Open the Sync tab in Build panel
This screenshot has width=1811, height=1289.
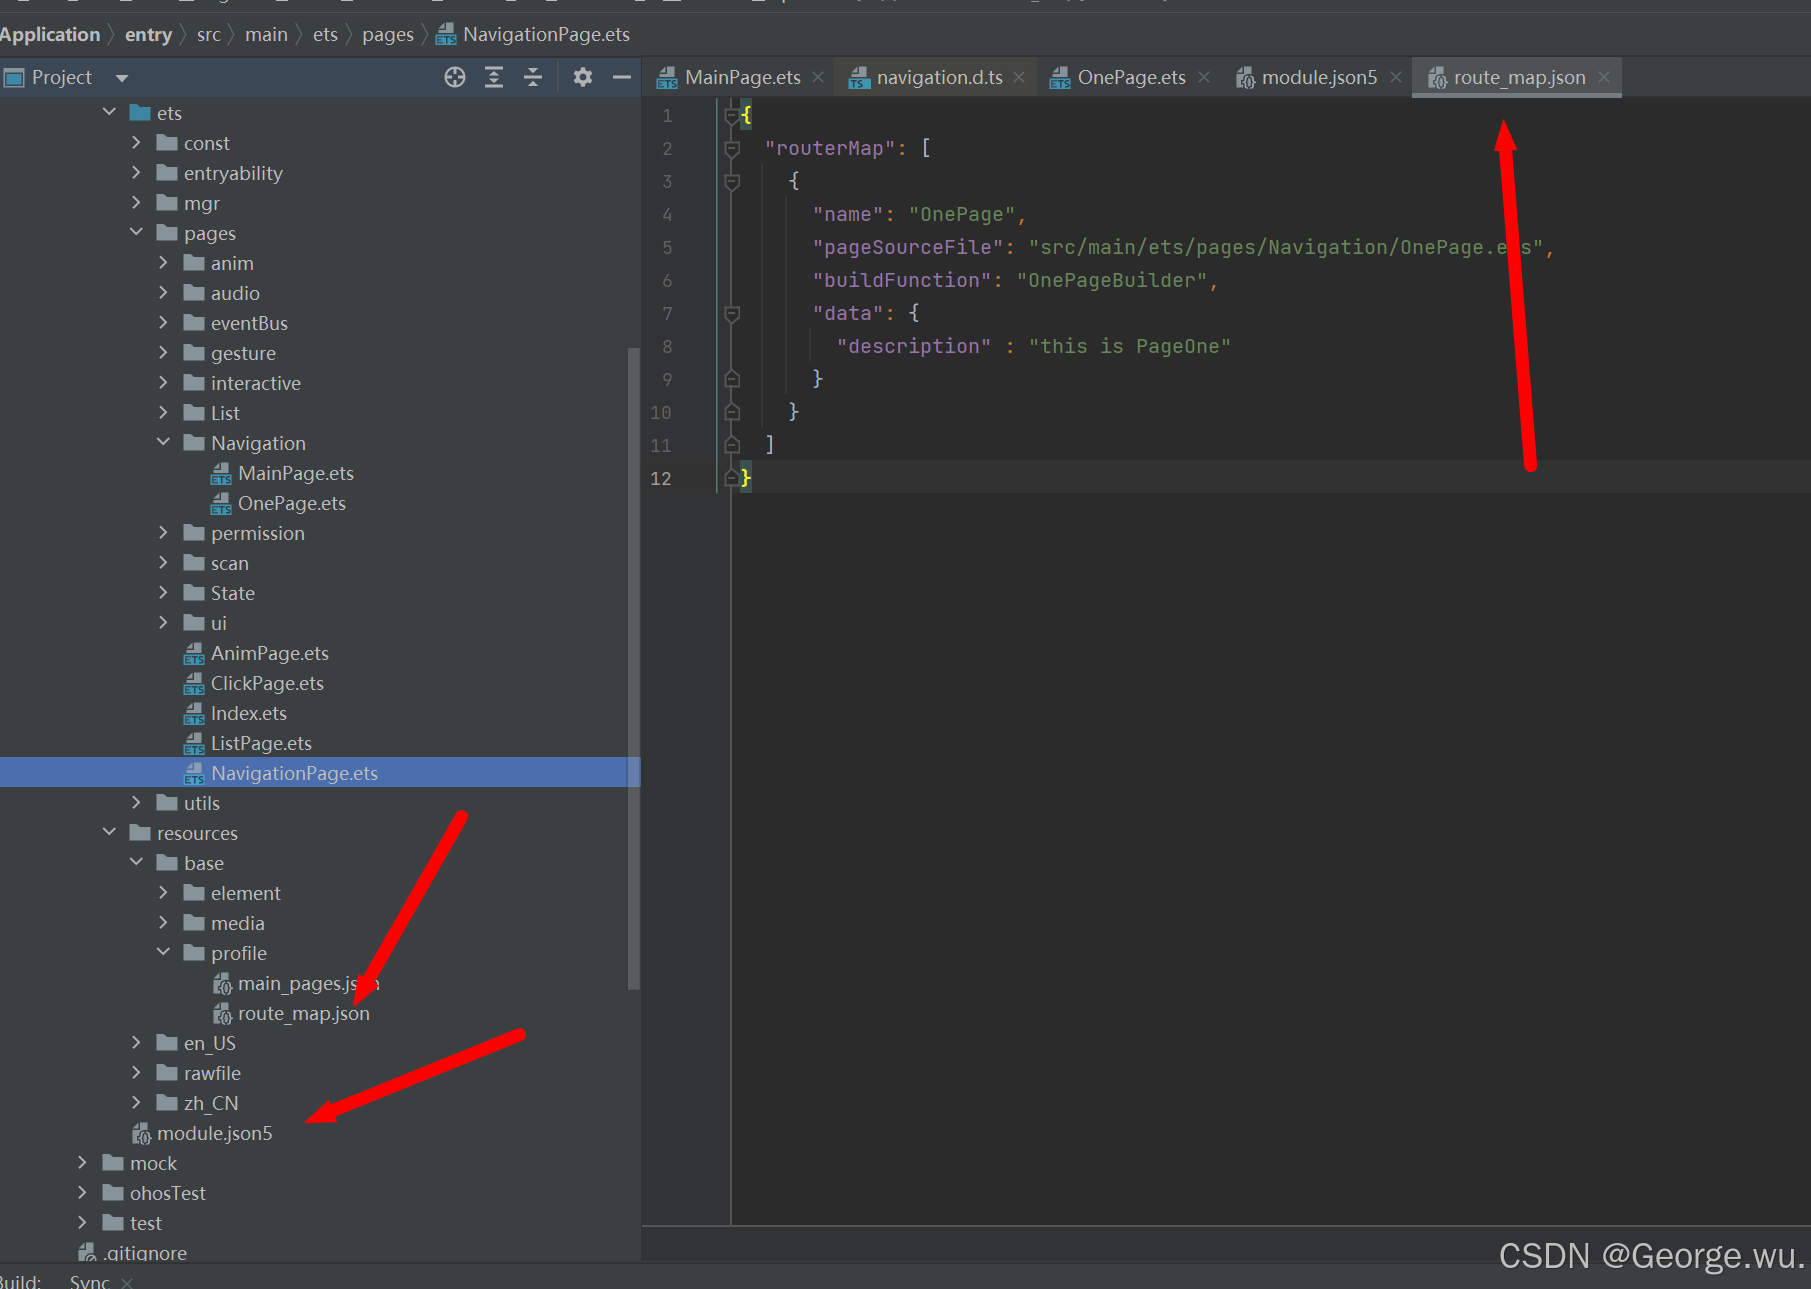[x=89, y=1281]
